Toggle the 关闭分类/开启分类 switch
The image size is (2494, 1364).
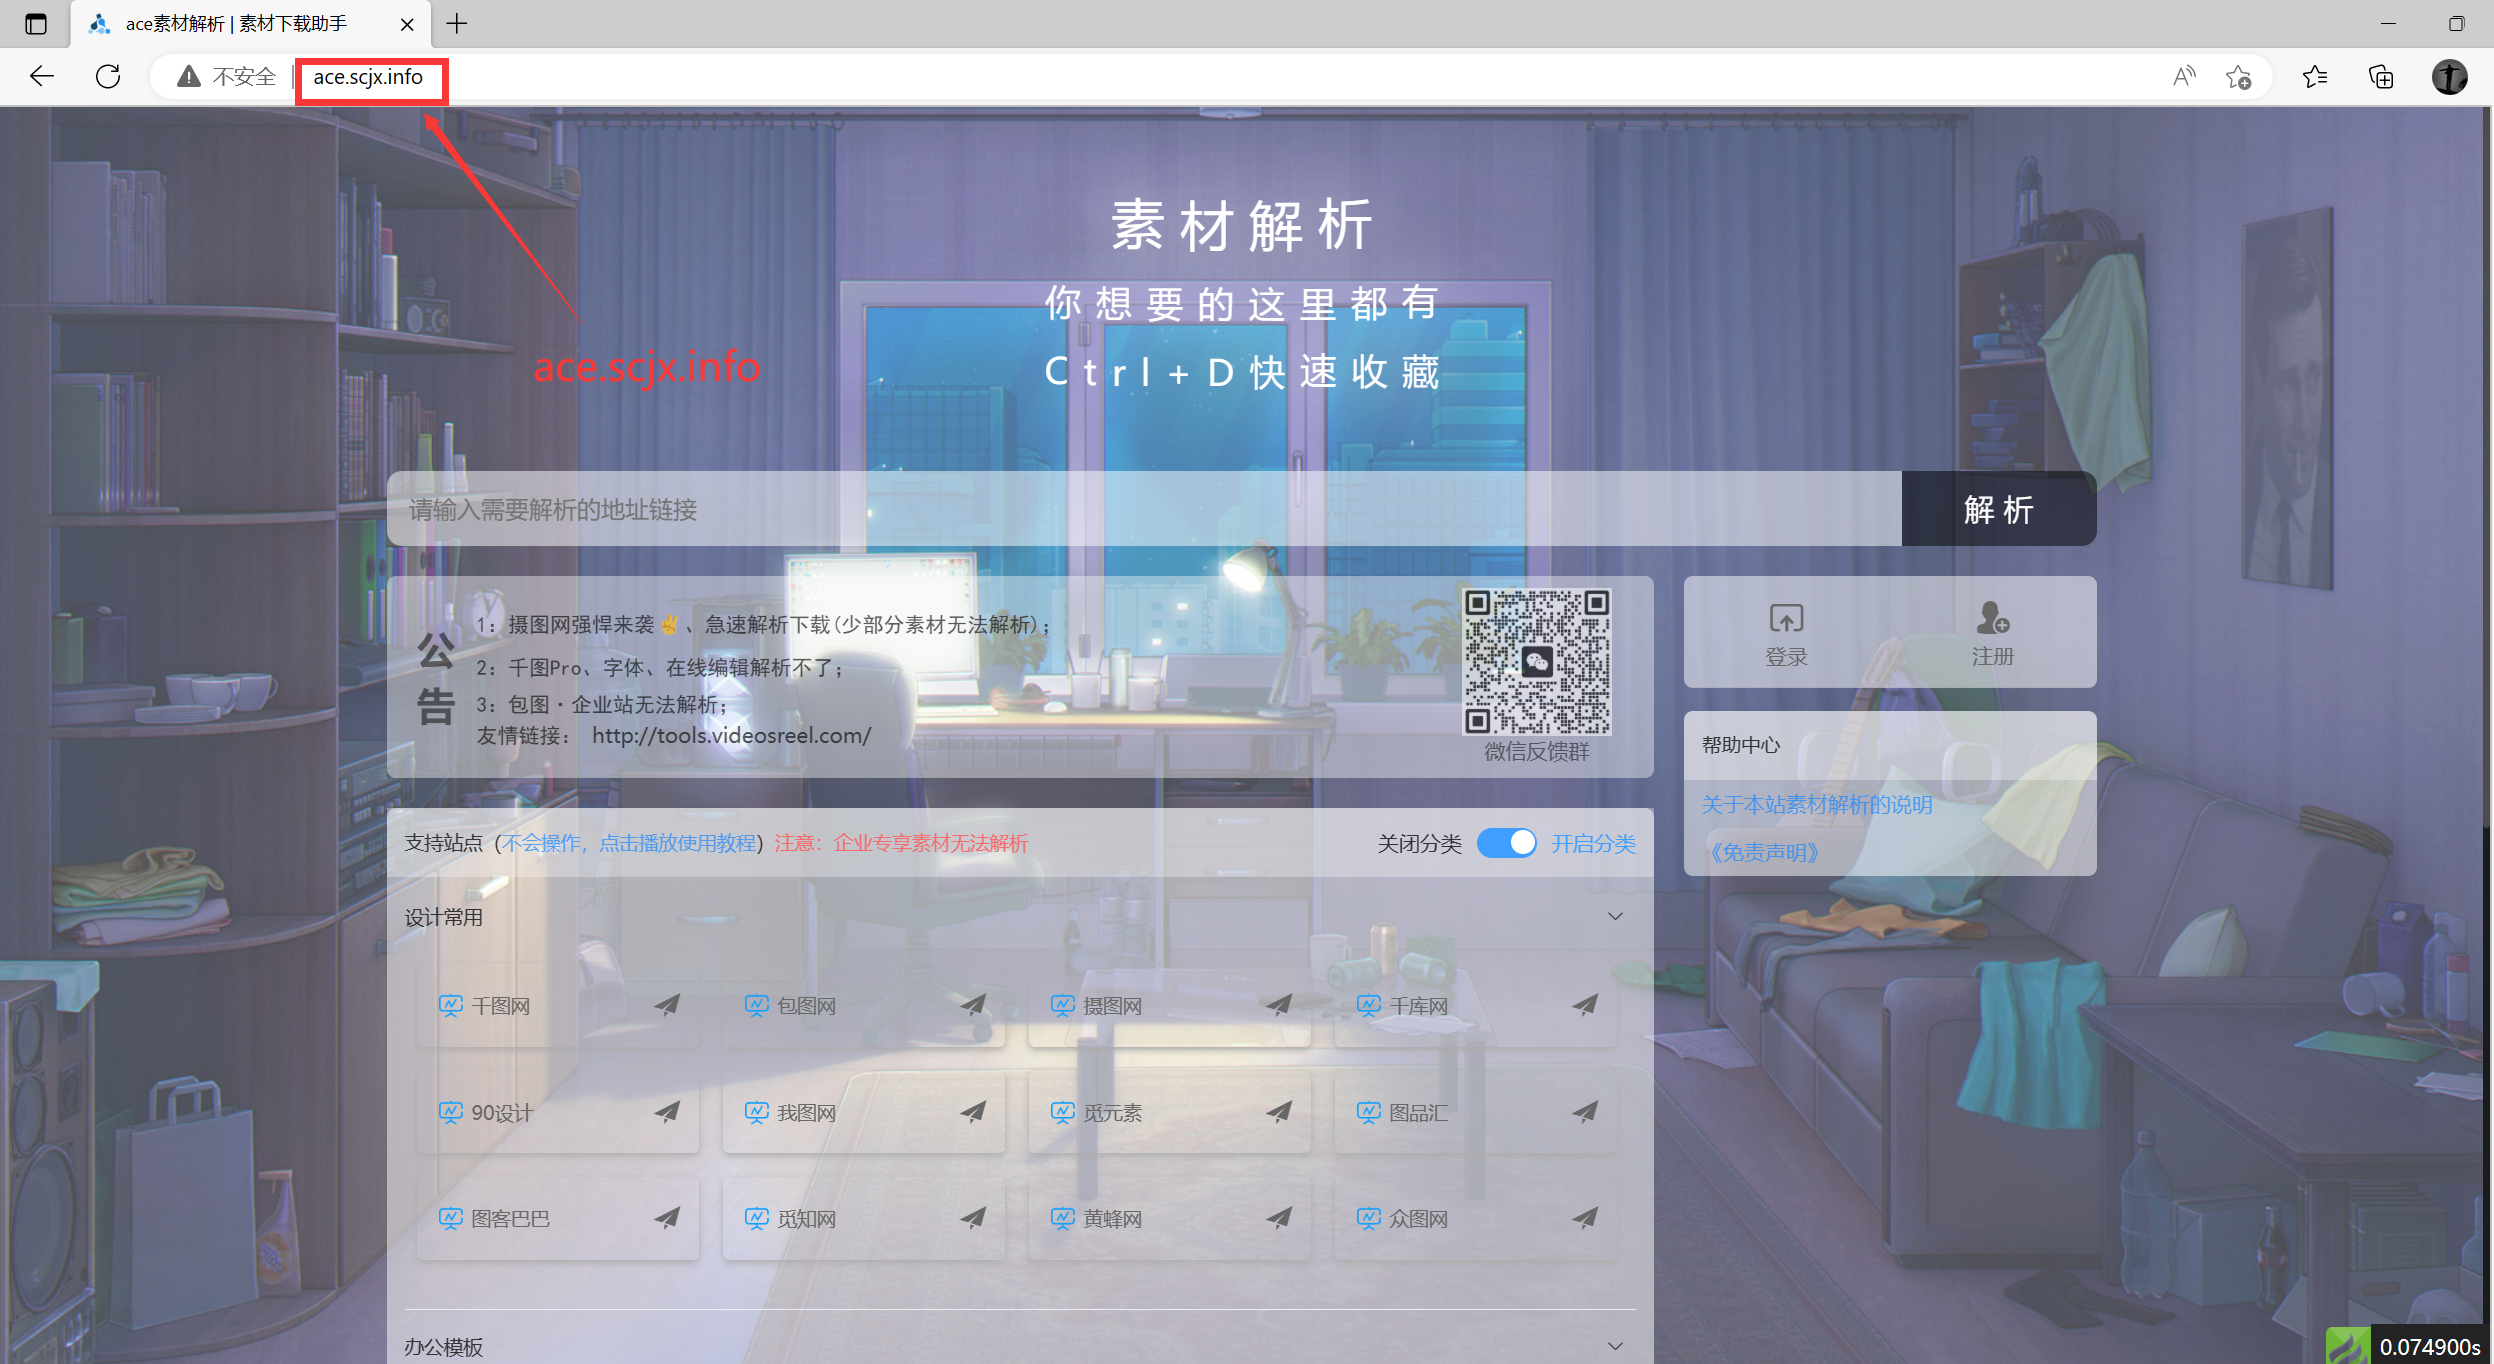tap(1506, 843)
